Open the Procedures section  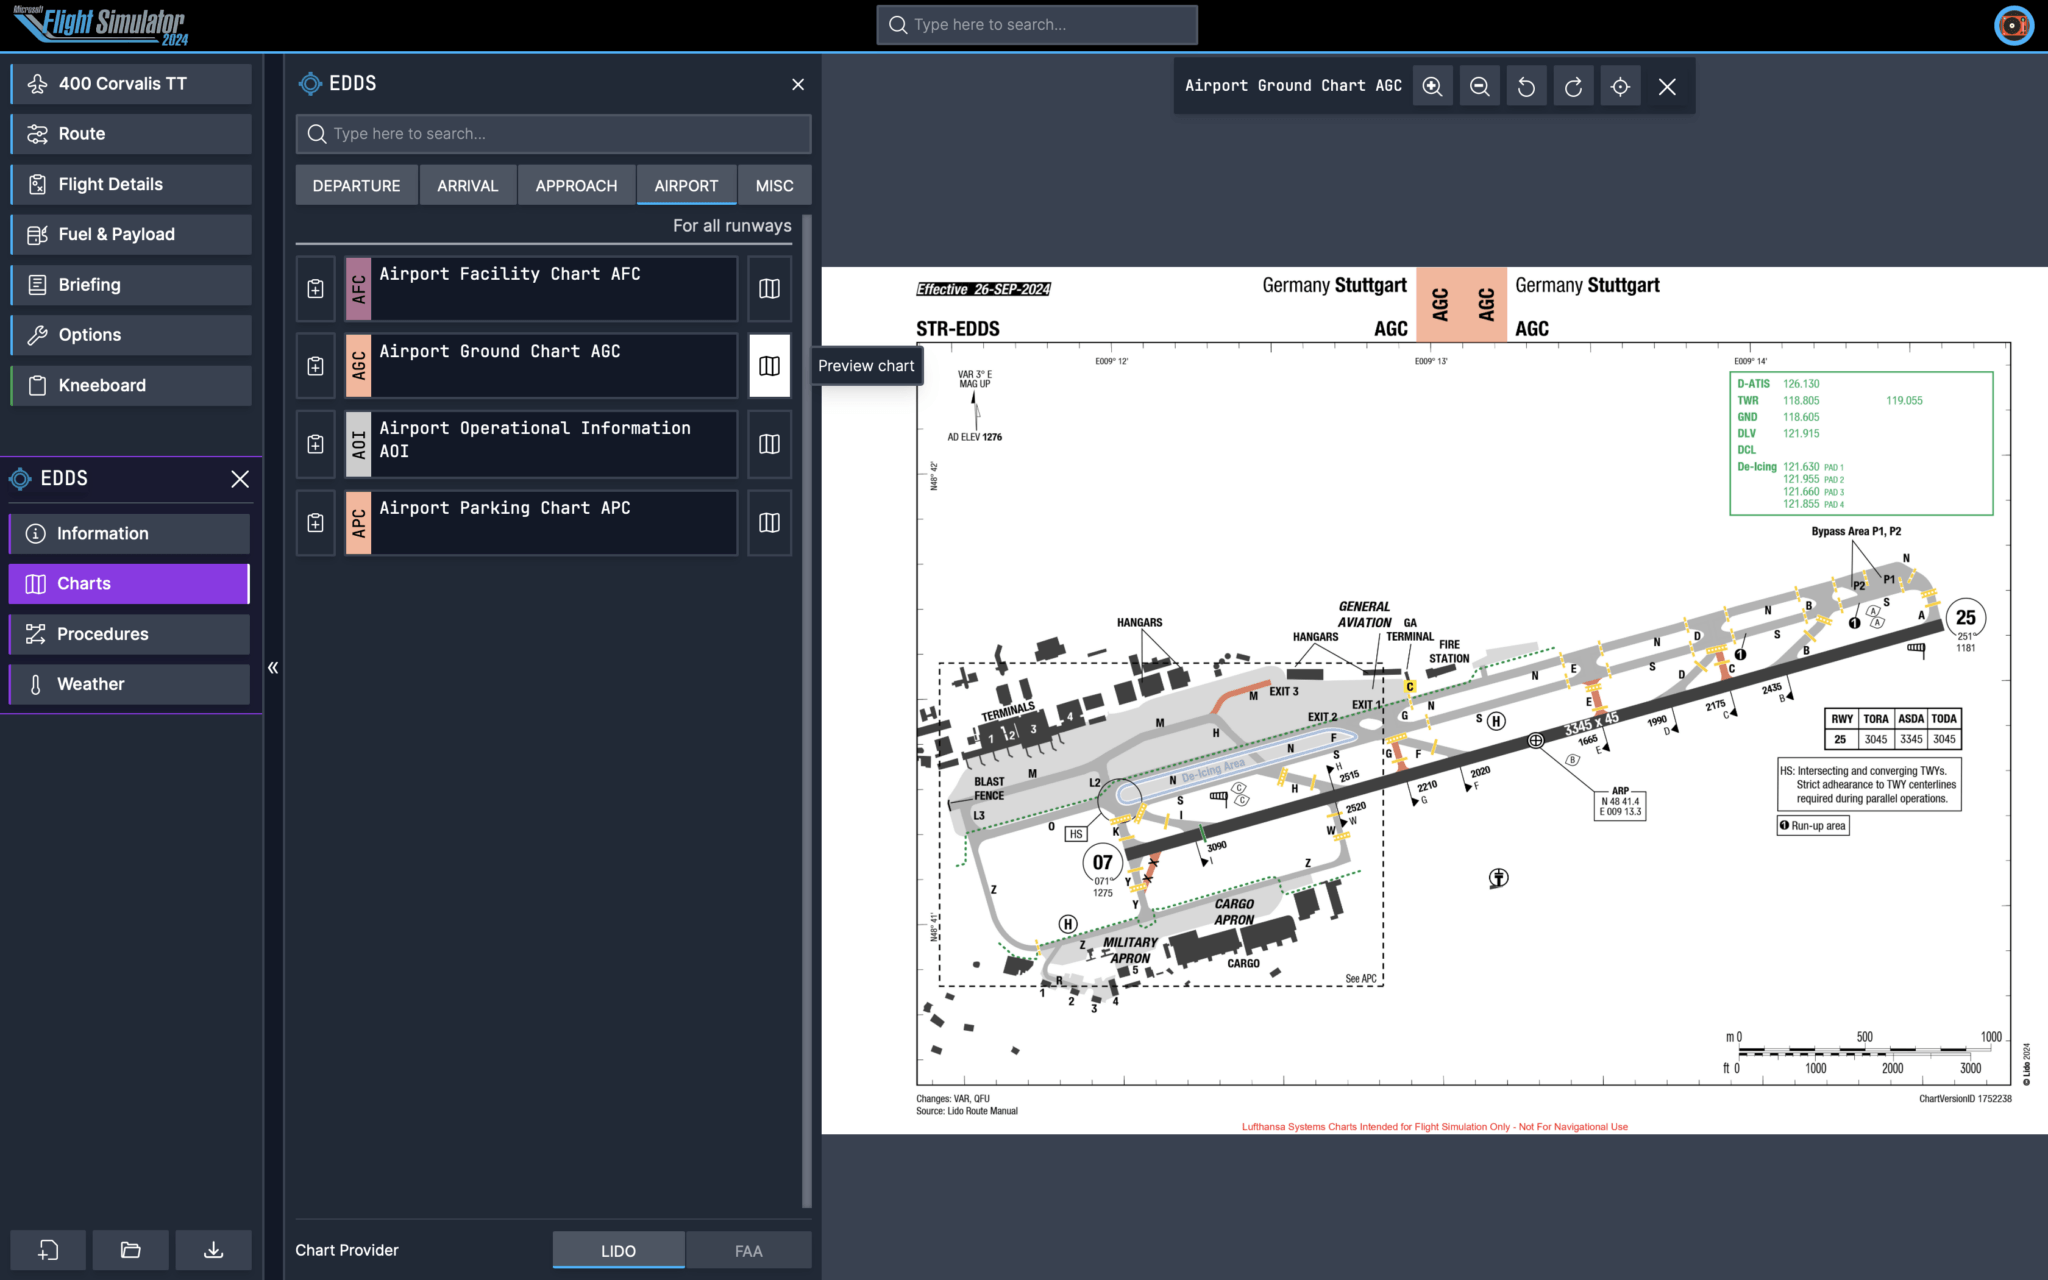tap(128, 633)
